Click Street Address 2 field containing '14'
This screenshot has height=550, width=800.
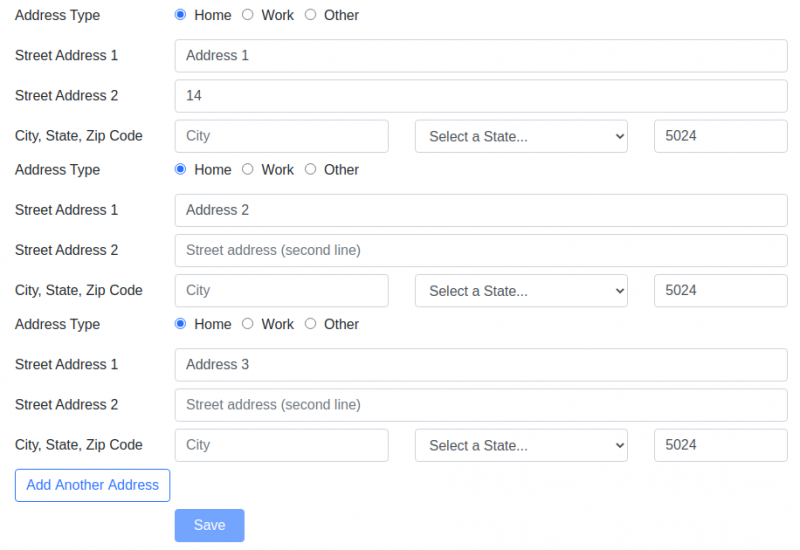pos(481,96)
